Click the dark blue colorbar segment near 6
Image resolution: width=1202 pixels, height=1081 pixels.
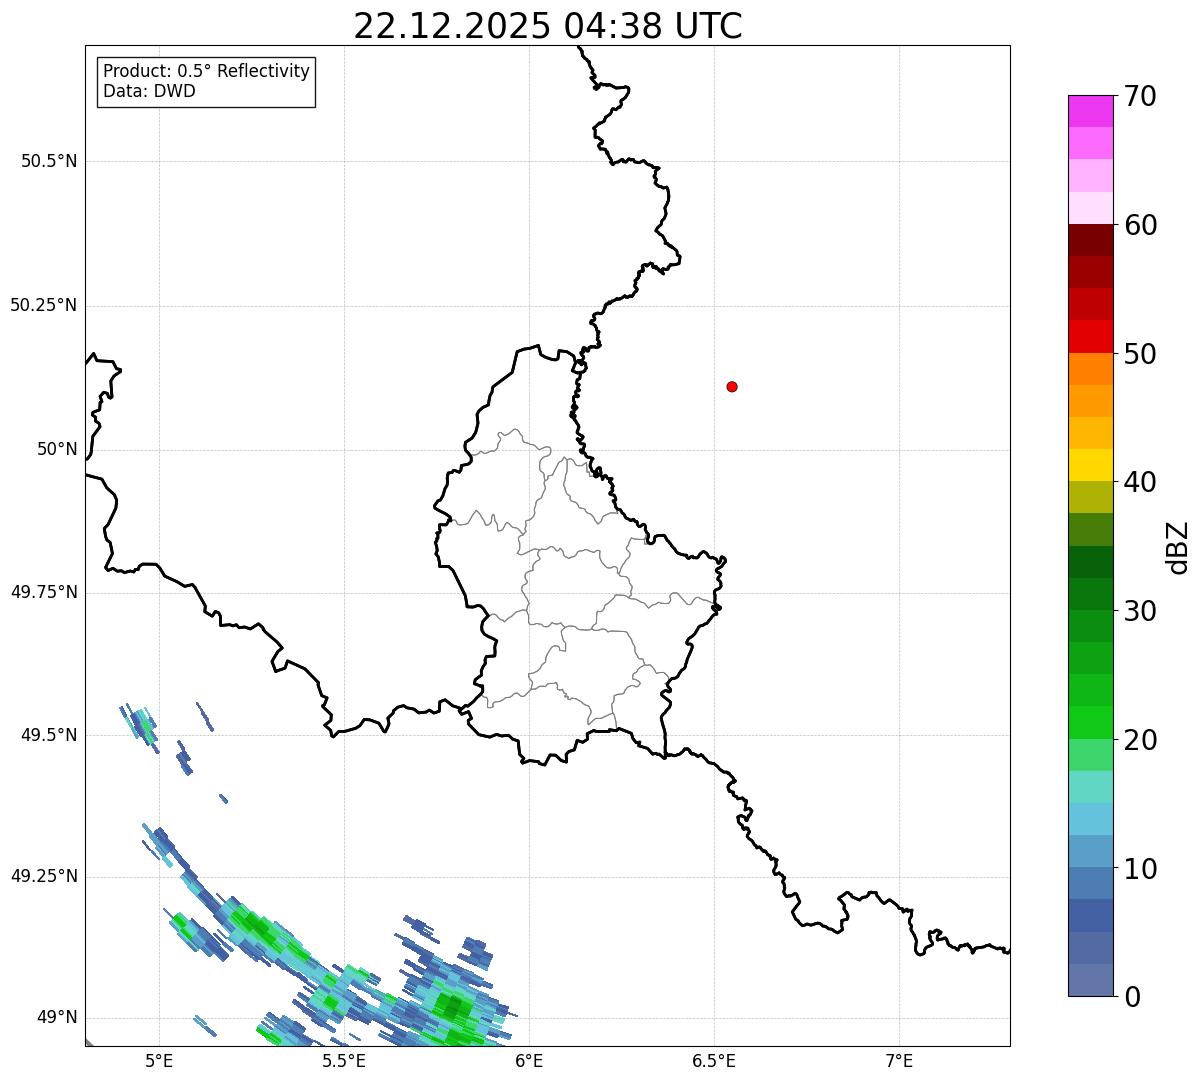coord(1090,916)
